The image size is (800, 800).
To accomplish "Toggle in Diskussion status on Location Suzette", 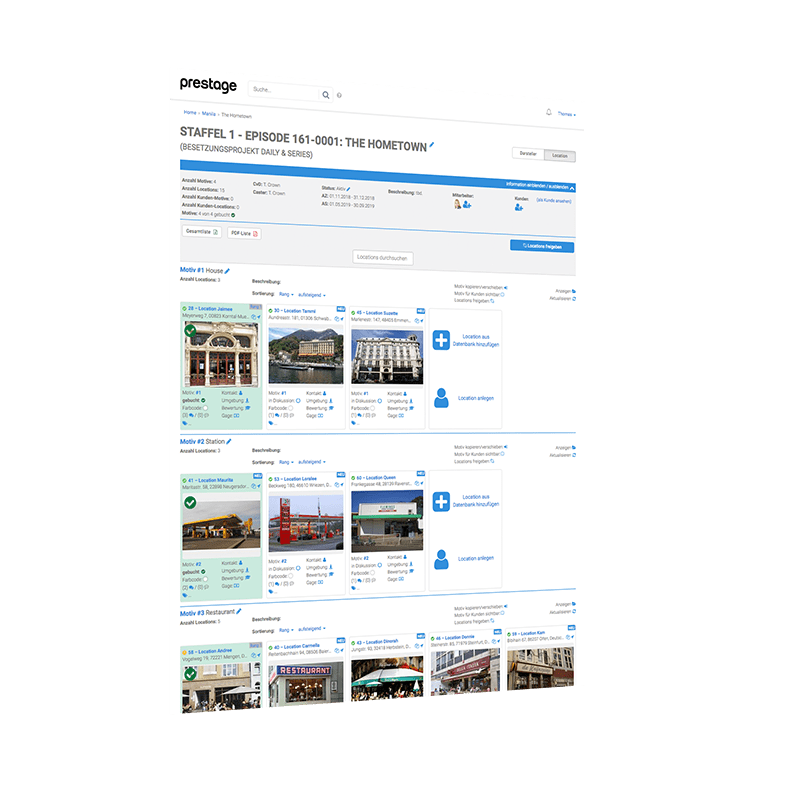I will (379, 401).
